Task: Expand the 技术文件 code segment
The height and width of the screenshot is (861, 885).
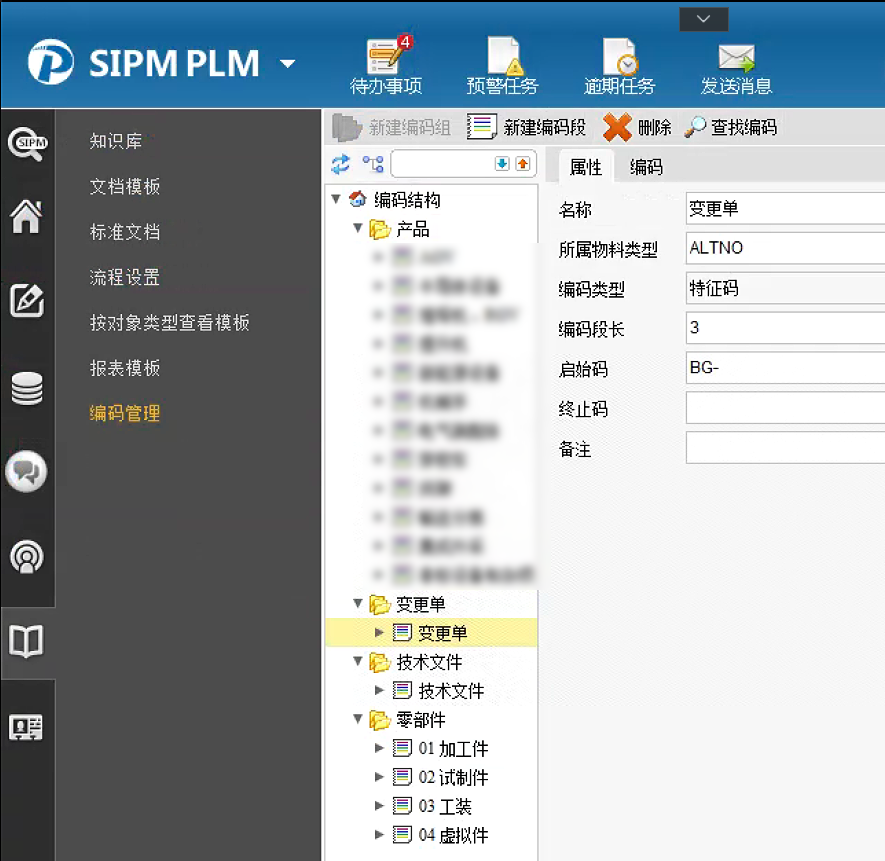Action: click(379, 690)
